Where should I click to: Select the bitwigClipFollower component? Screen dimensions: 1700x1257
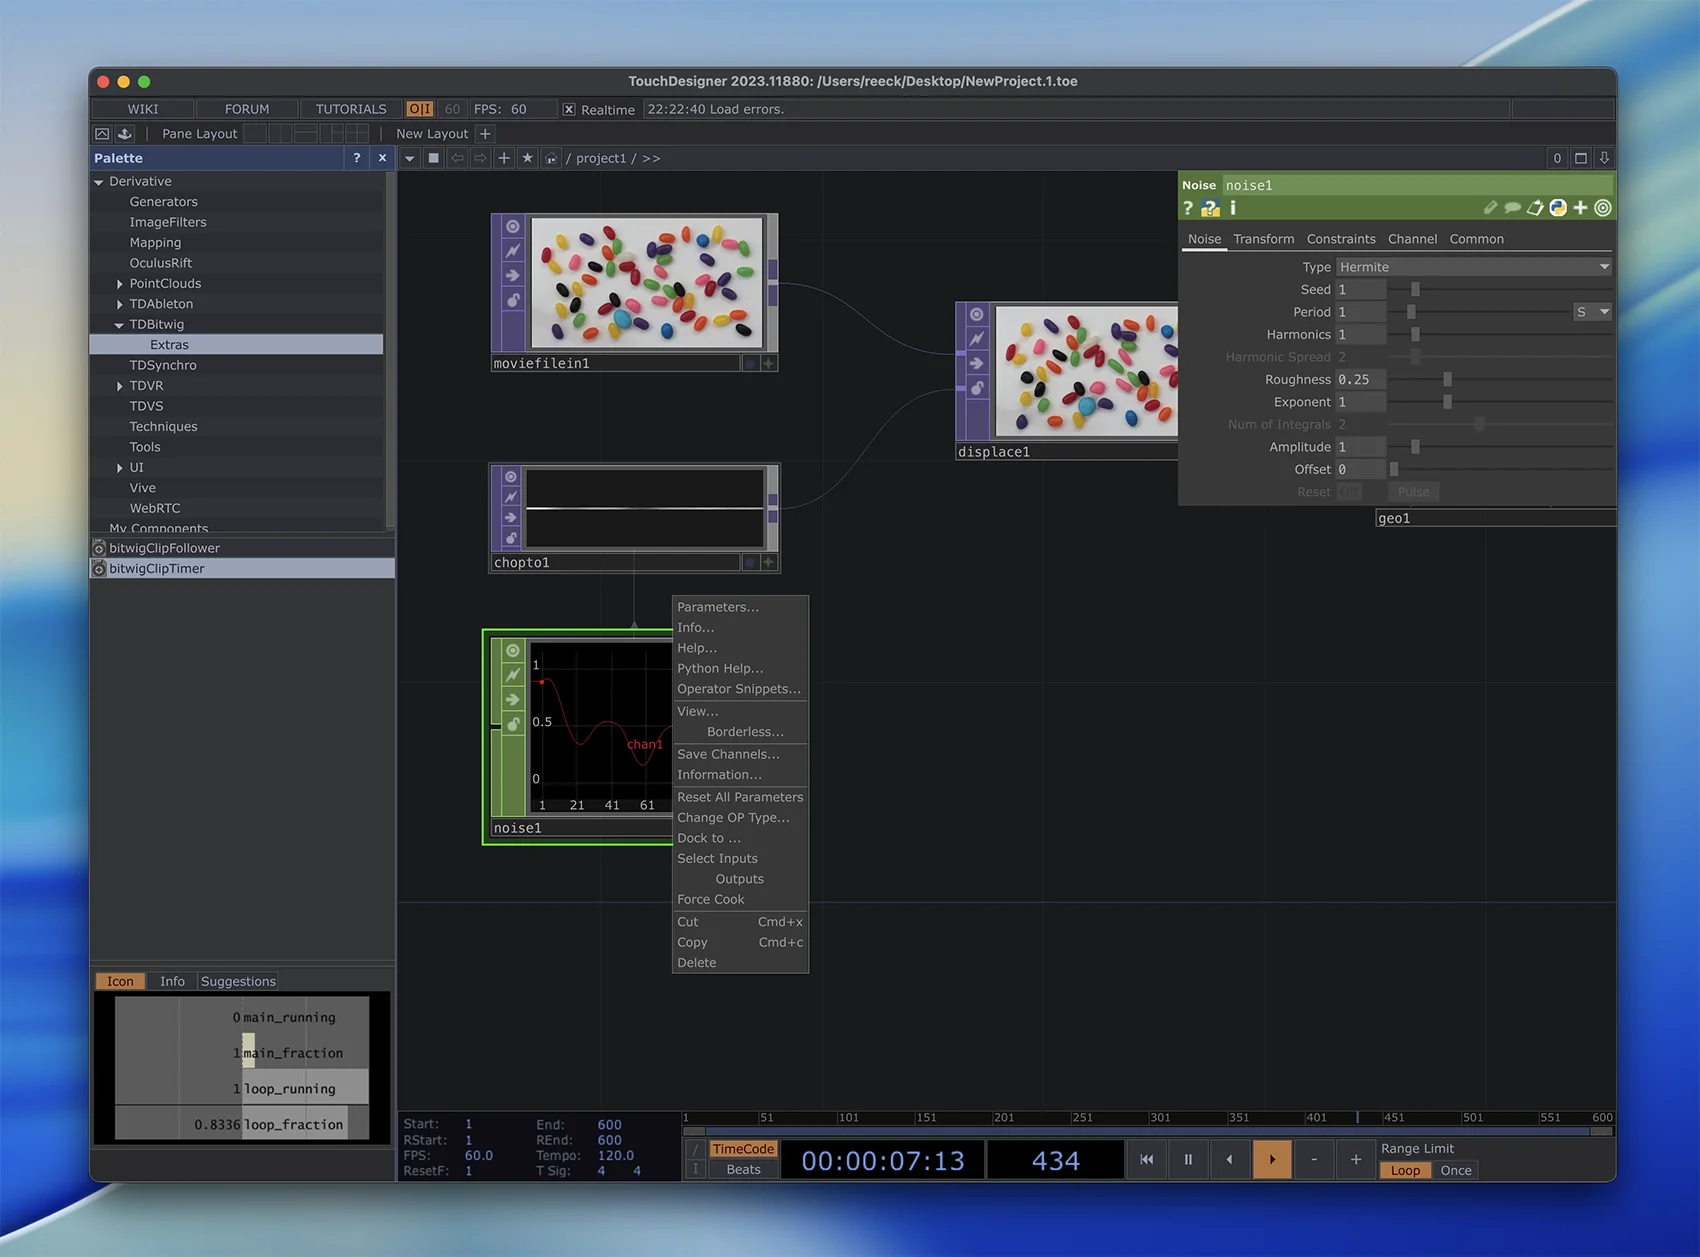click(x=164, y=548)
